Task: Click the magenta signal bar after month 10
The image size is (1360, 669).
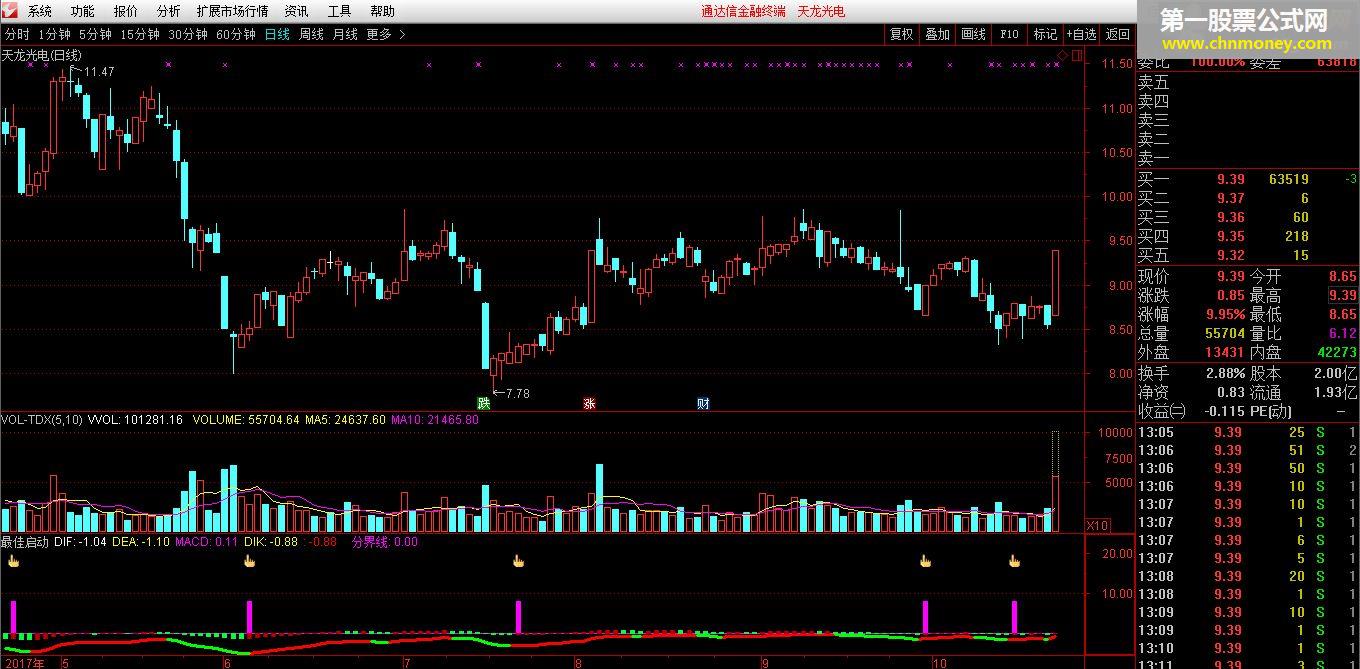Action: tap(1014, 617)
